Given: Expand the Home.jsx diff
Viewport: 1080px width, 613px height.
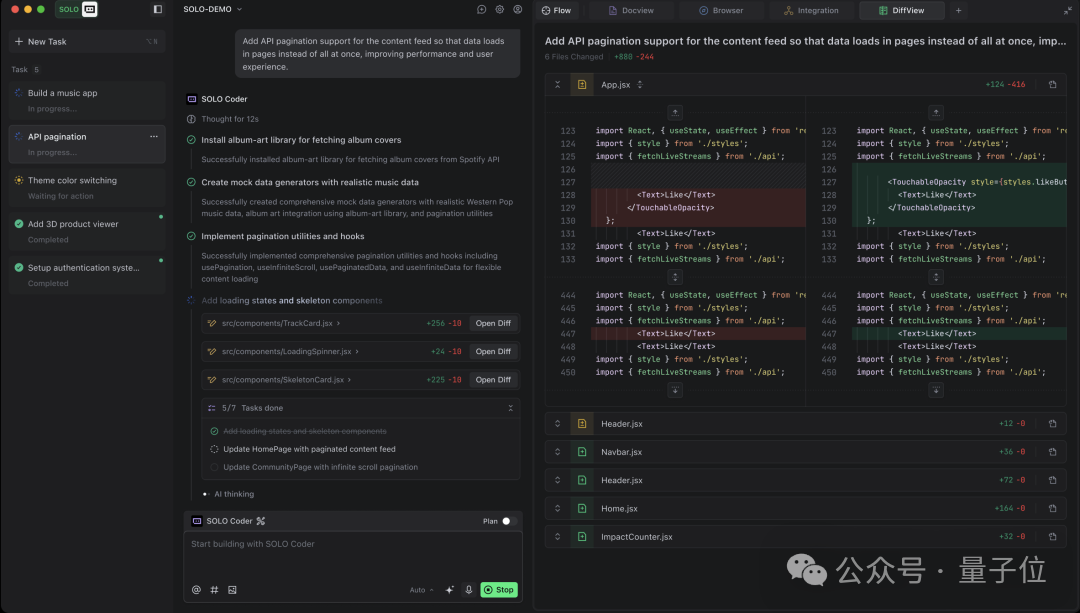Looking at the screenshot, I should point(558,508).
